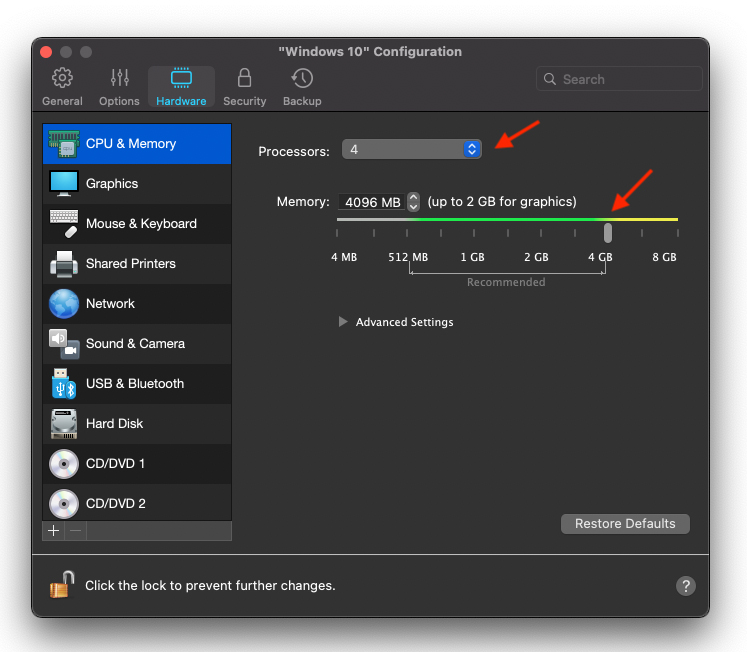747x652 pixels.
Task: Close the configuration window
Action: [46, 52]
